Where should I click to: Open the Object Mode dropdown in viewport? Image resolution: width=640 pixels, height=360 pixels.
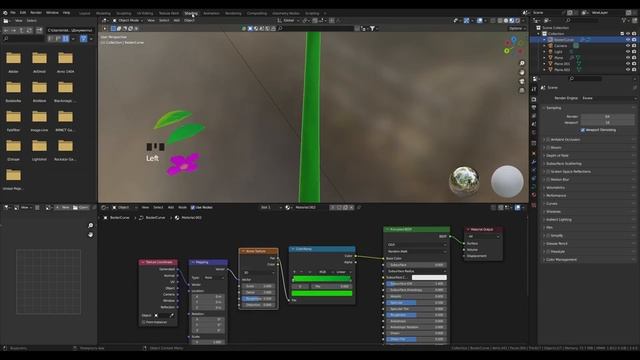(x=128, y=20)
